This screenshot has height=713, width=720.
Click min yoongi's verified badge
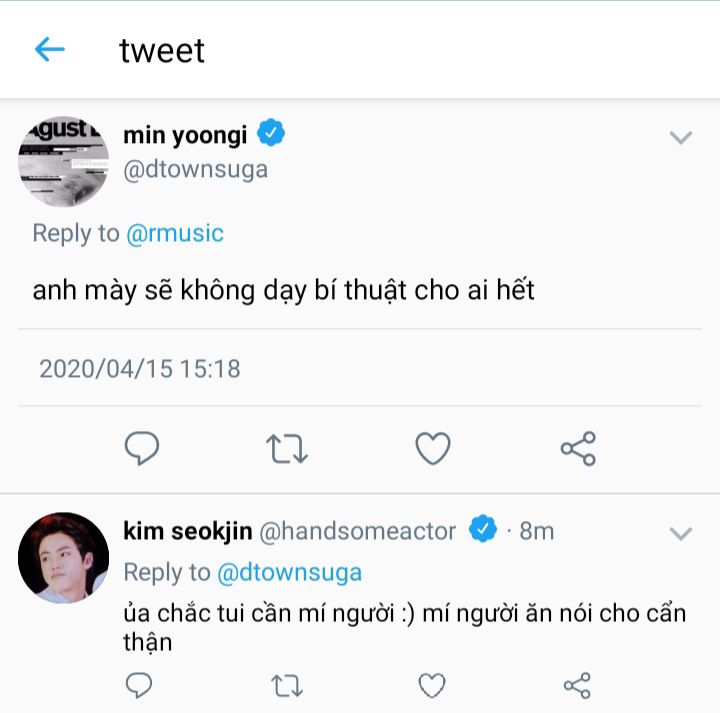point(272,133)
